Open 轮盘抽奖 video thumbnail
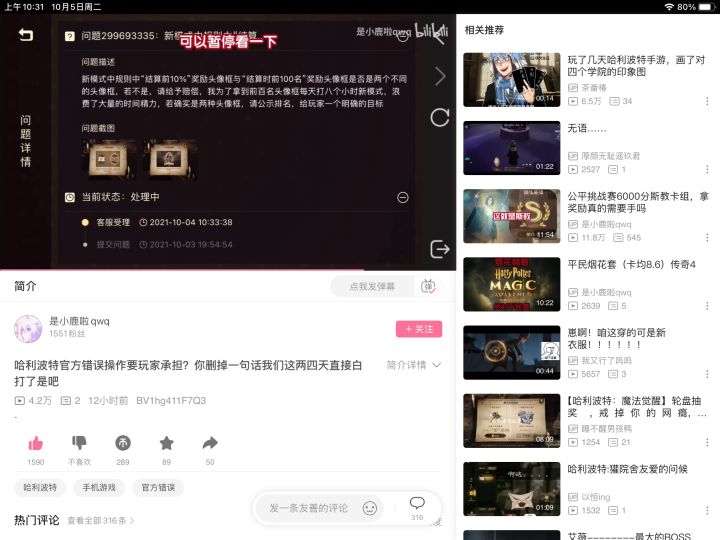 tap(512, 421)
